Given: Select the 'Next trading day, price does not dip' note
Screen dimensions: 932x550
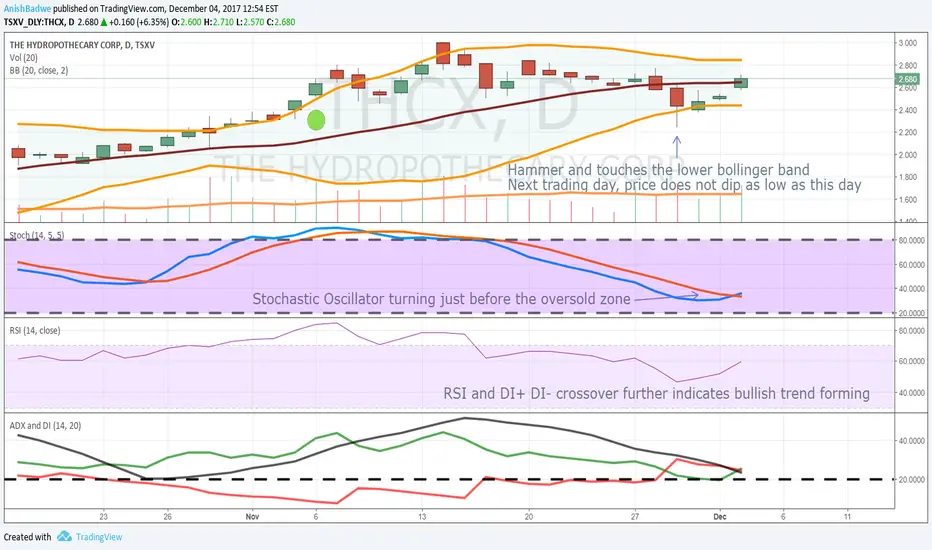Looking at the screenshot, I should [x=684, y=185].
